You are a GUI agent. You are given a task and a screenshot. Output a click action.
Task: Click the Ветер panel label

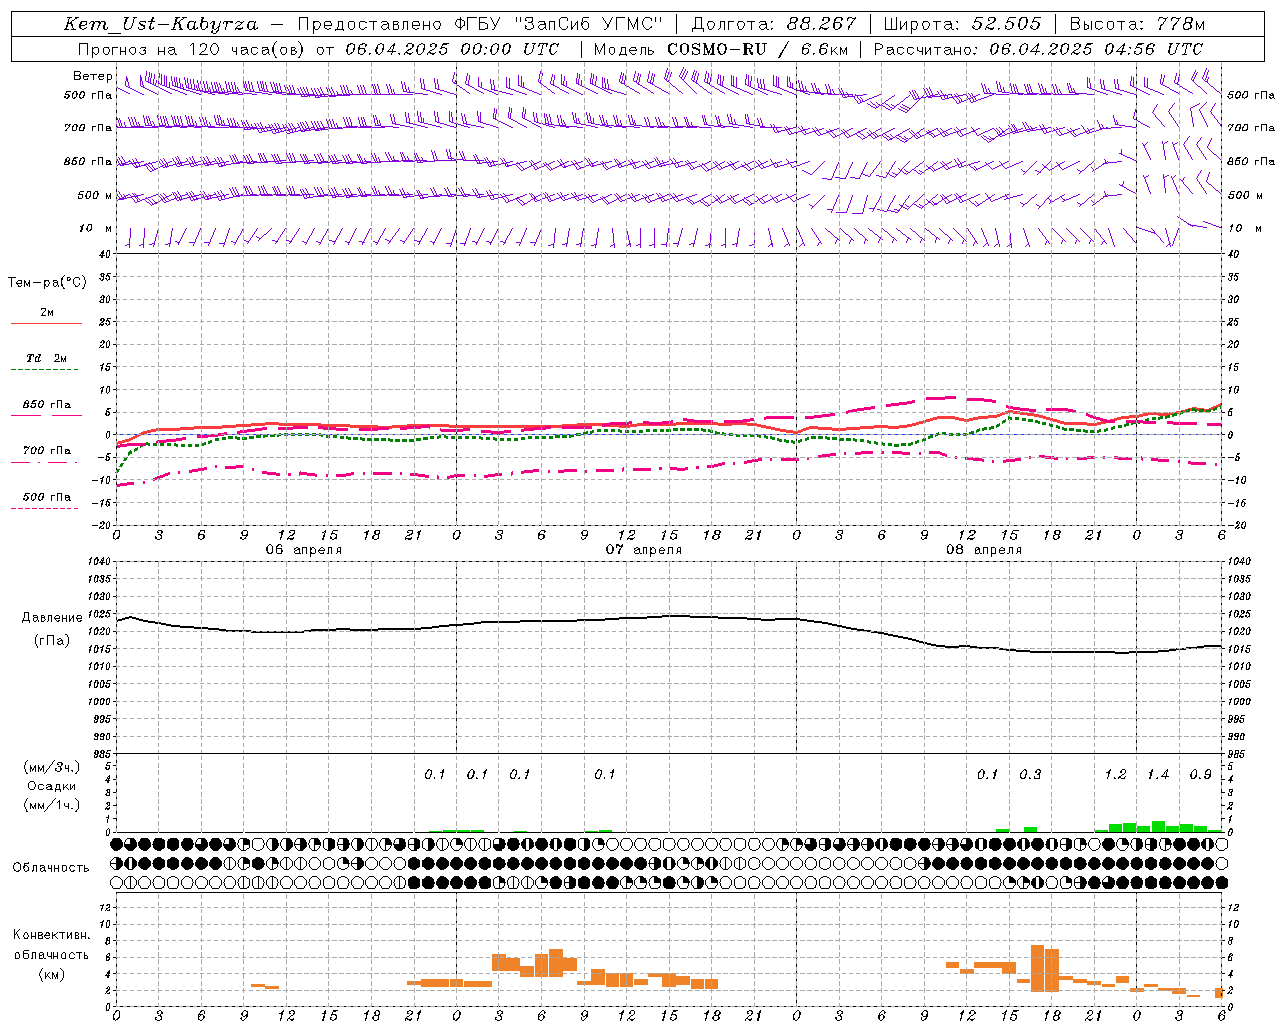tap(92, 76)
